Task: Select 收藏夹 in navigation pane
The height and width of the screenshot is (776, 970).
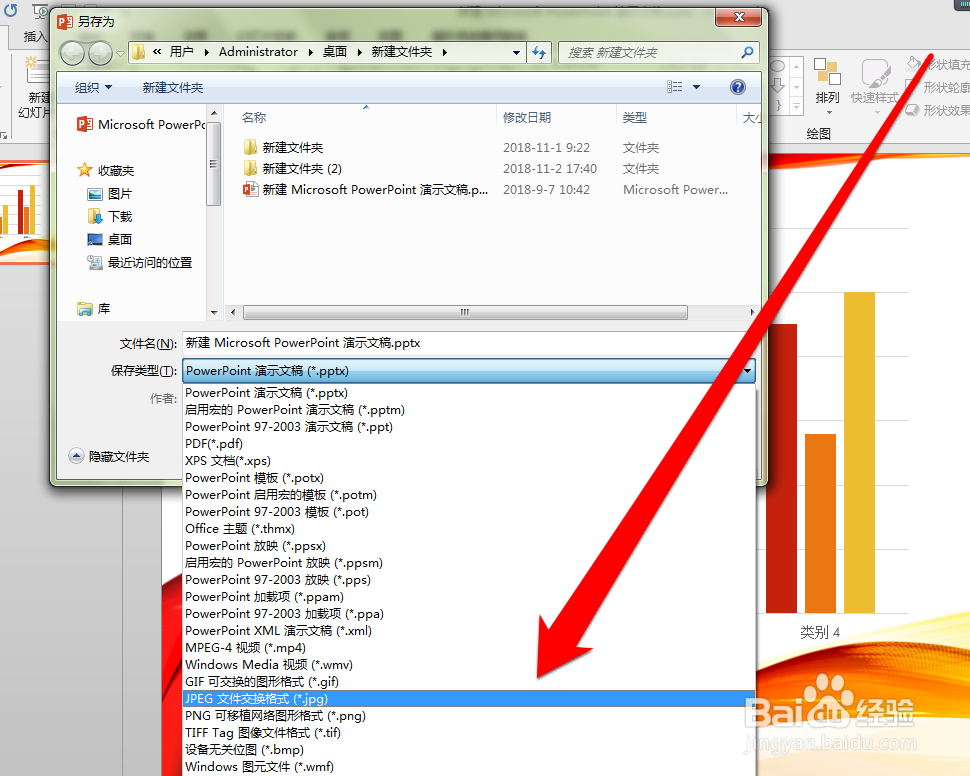Action: tap(106, 170)
